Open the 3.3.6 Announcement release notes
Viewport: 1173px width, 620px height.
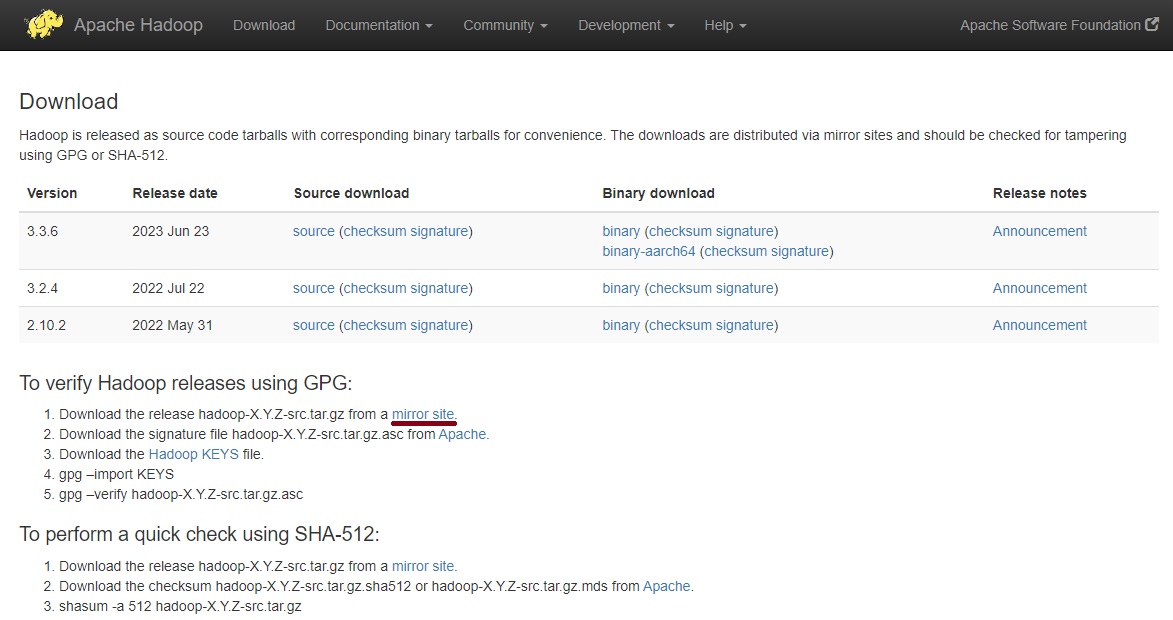click(x=1039, y=231)
